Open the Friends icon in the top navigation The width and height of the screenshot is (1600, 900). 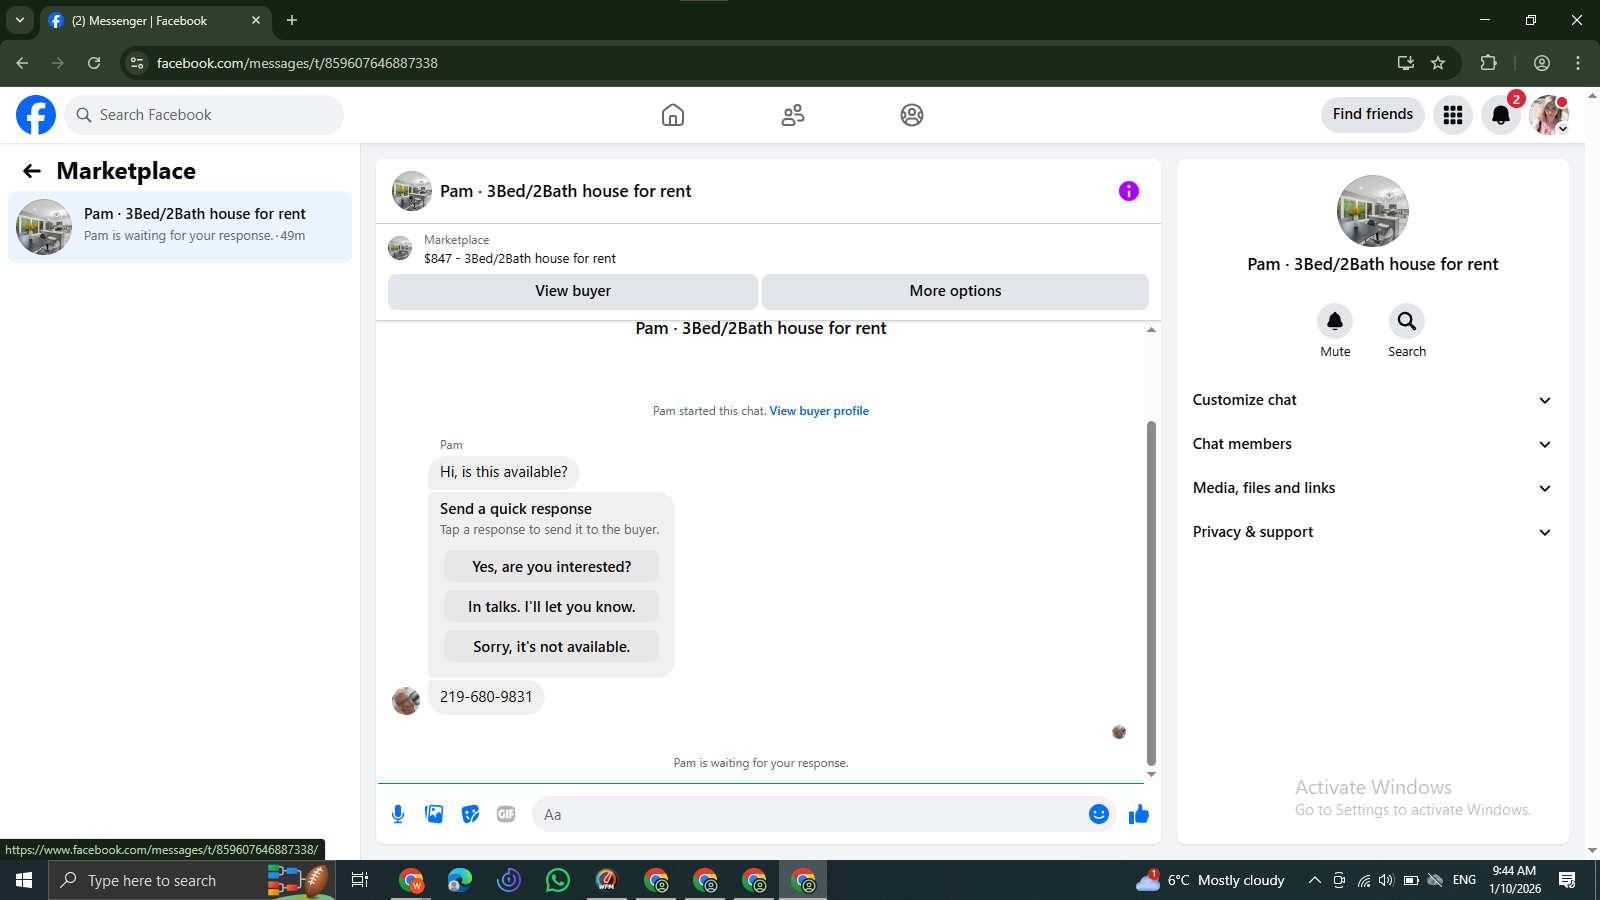click(x=793, y=115)
